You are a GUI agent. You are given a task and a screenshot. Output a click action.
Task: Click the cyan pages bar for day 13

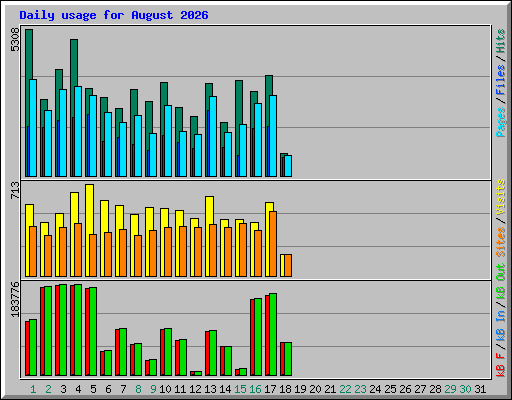point(213,136)
